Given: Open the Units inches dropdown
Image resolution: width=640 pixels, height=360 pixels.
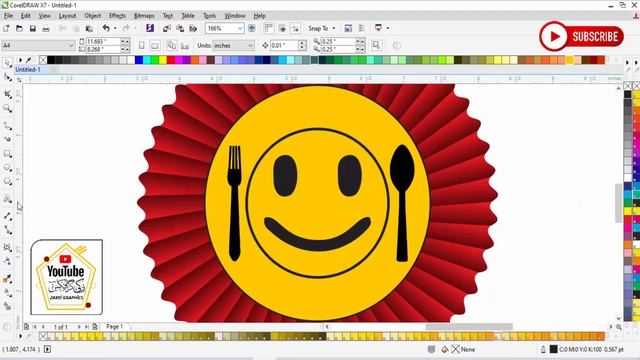Looking at the screenshot, I should [x=250, y=45].
